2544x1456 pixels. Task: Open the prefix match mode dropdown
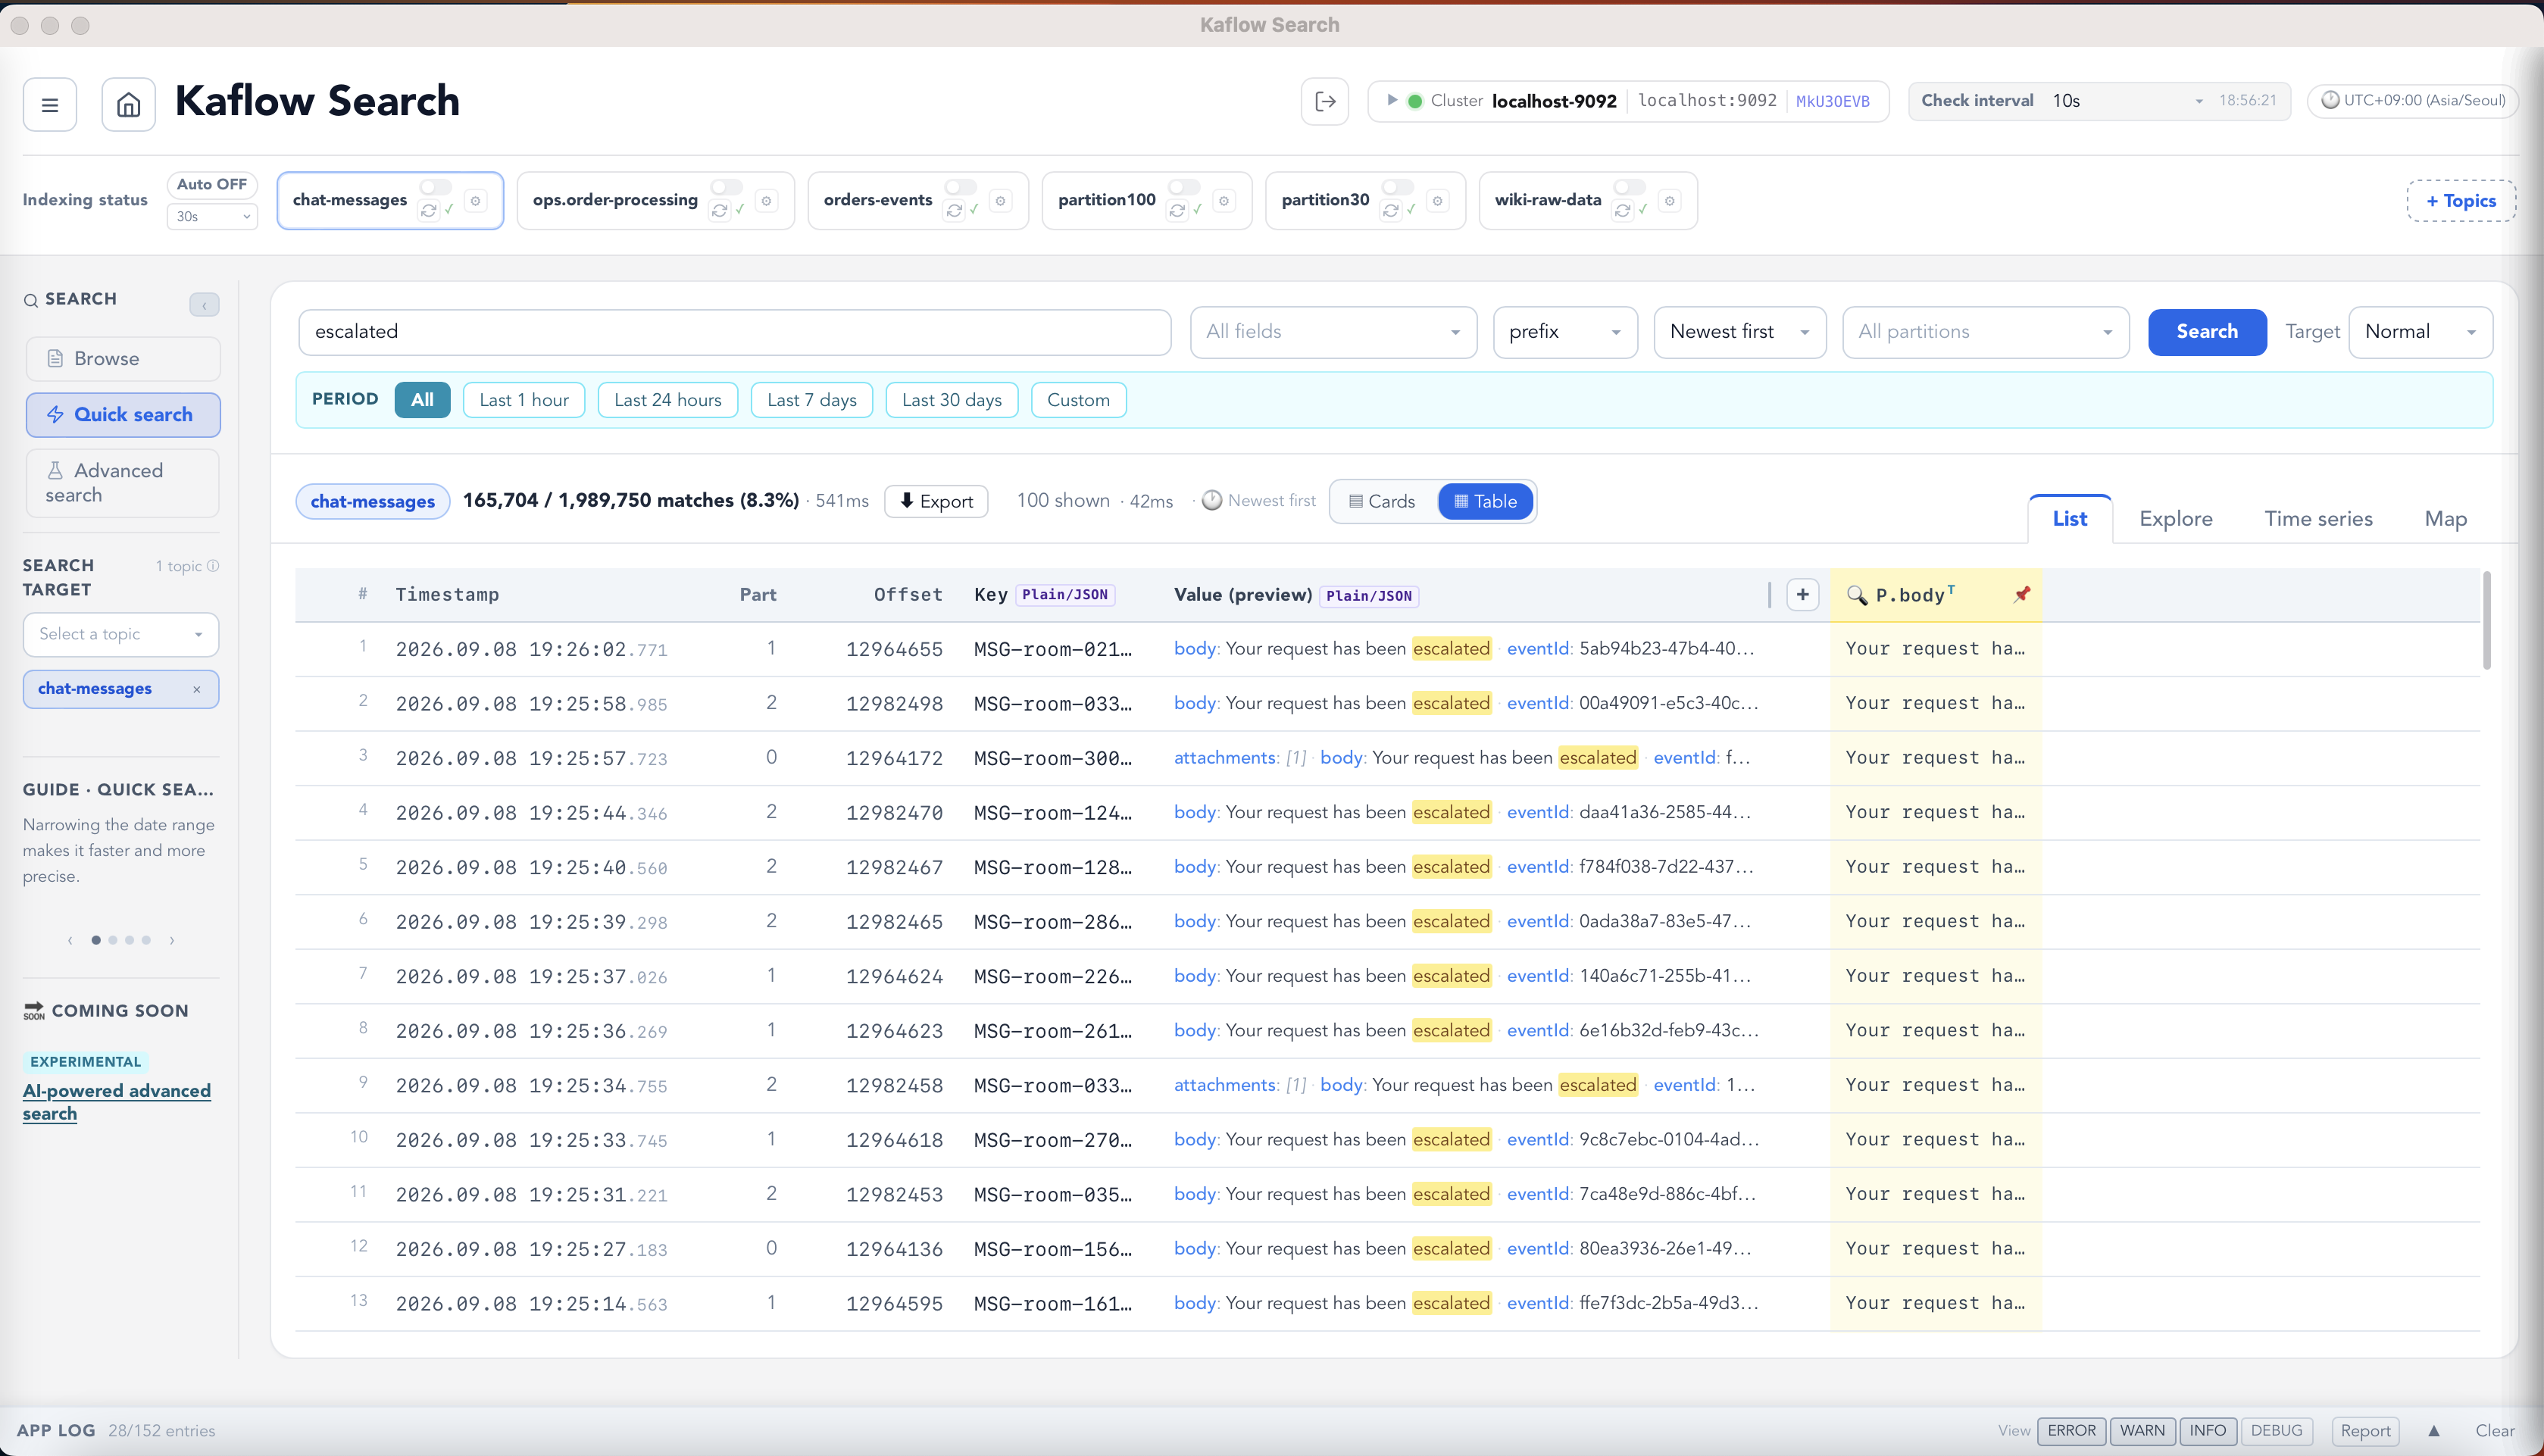(x=1565, y=332)
